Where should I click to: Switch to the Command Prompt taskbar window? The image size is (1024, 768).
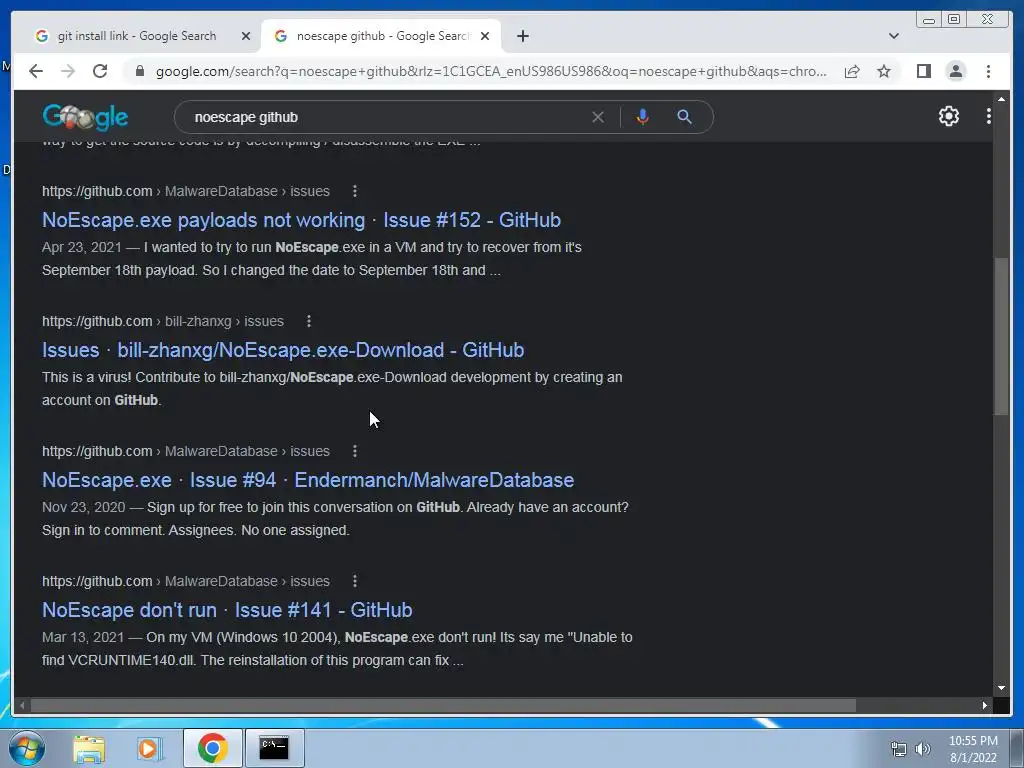click(274, 748)
